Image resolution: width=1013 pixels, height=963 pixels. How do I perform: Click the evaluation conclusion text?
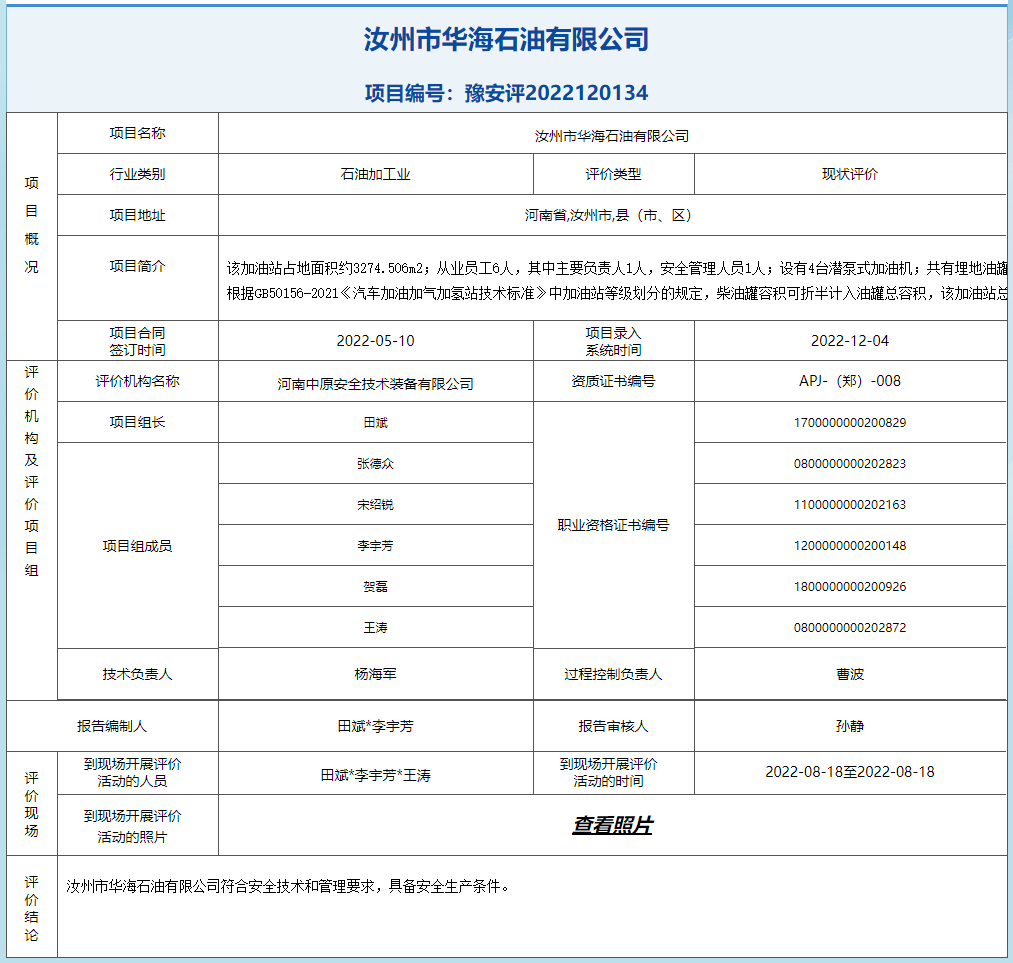[288, 886]
